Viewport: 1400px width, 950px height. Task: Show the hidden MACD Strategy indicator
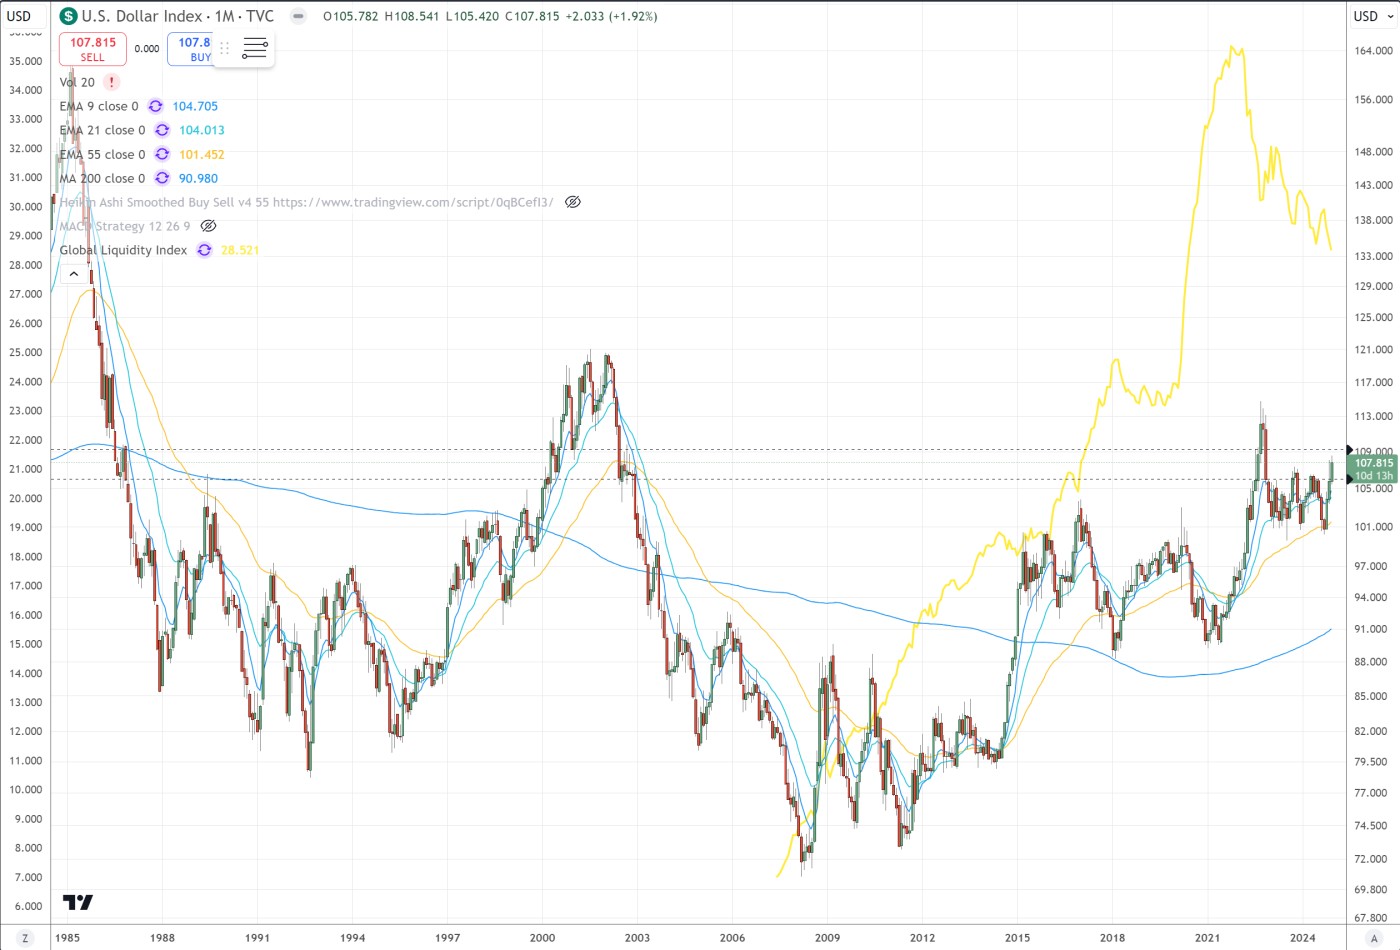coord(208,226)
